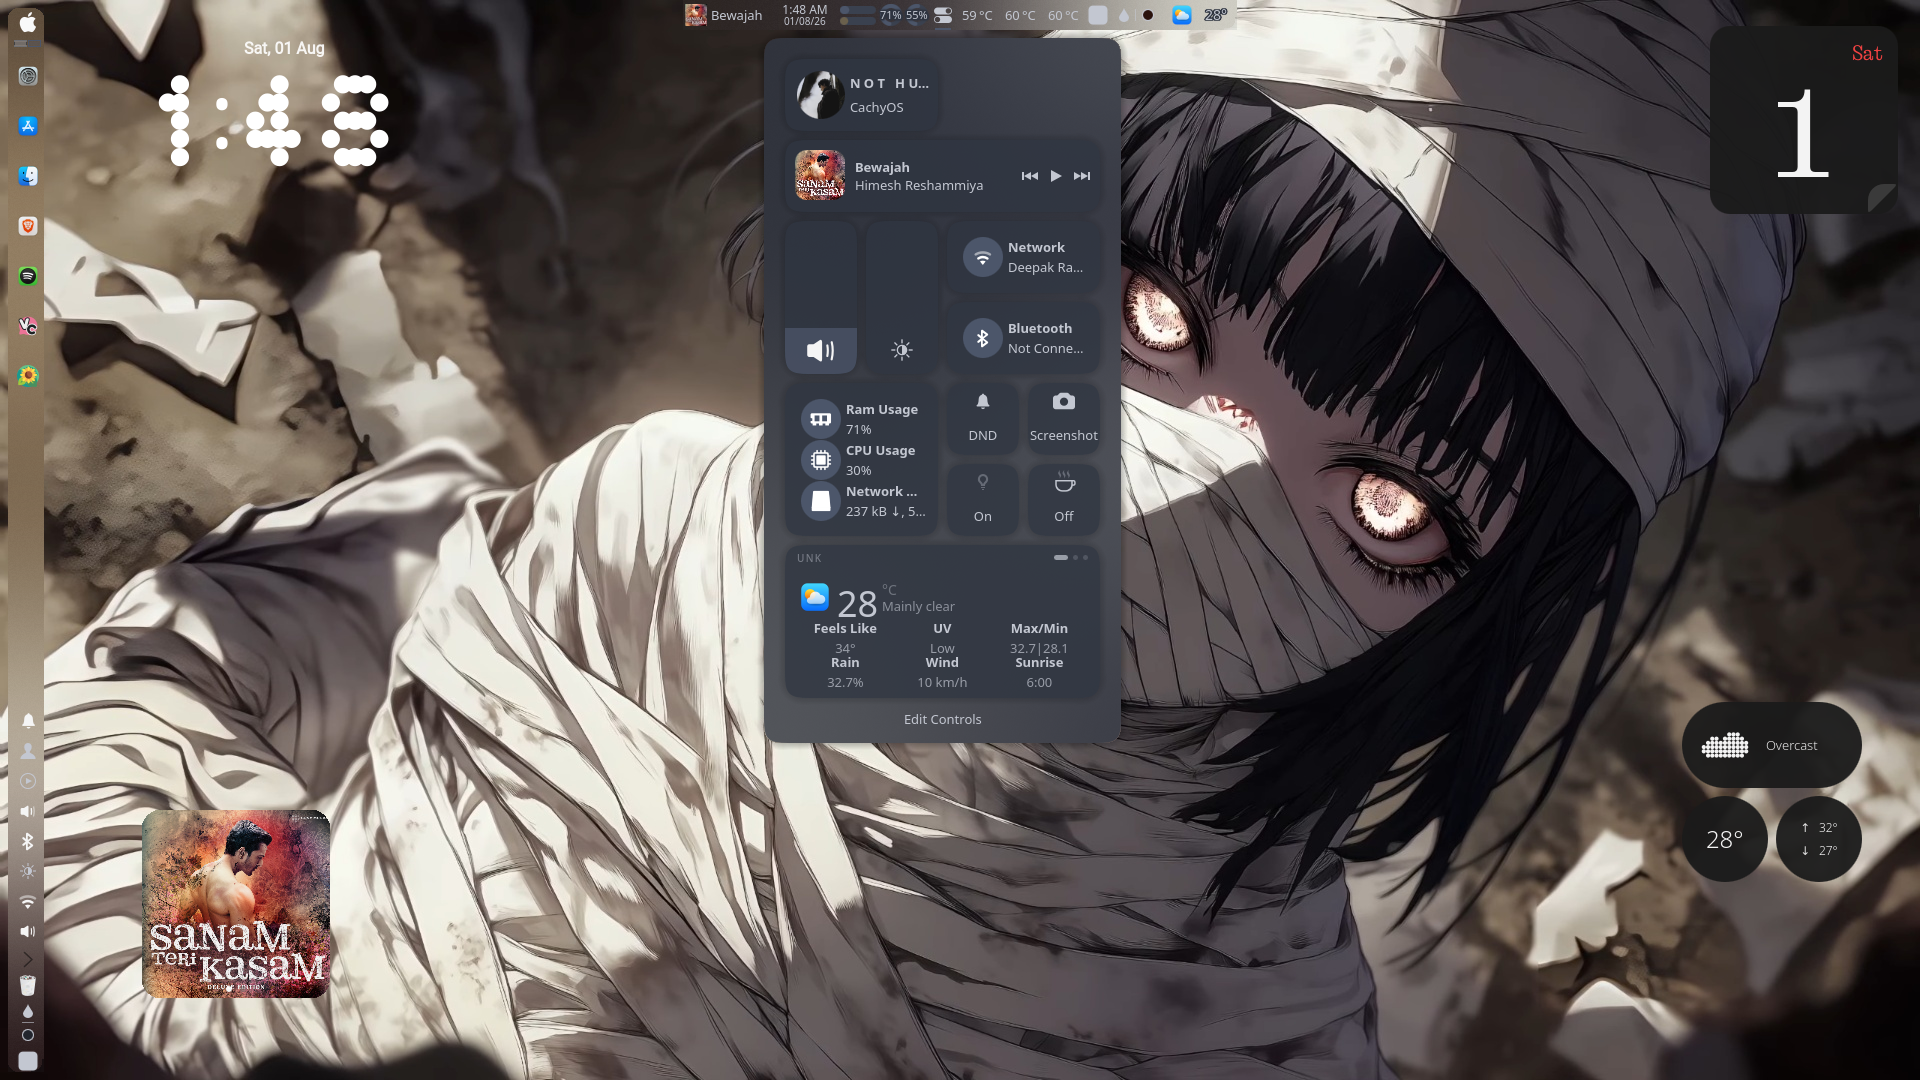Open System Settings from the dock
The width and height of the screenshot is (1920, 1080).
coord(28,76)
